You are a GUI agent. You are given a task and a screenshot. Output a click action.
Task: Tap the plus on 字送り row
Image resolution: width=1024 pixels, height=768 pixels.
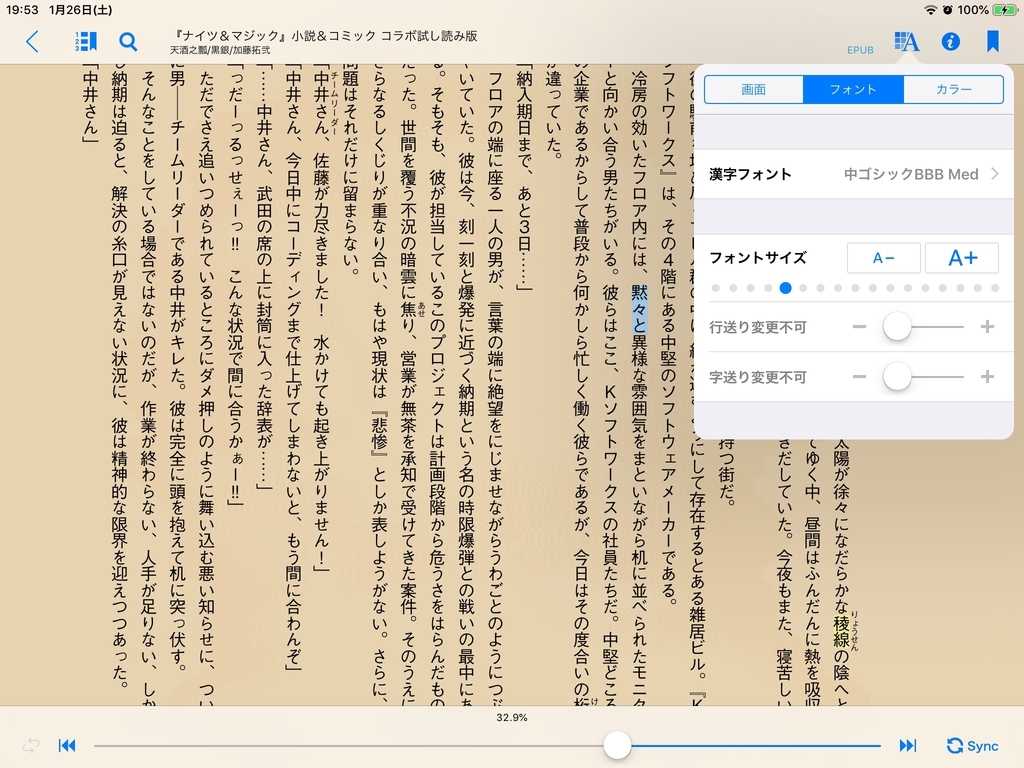(x=988, y=378)
